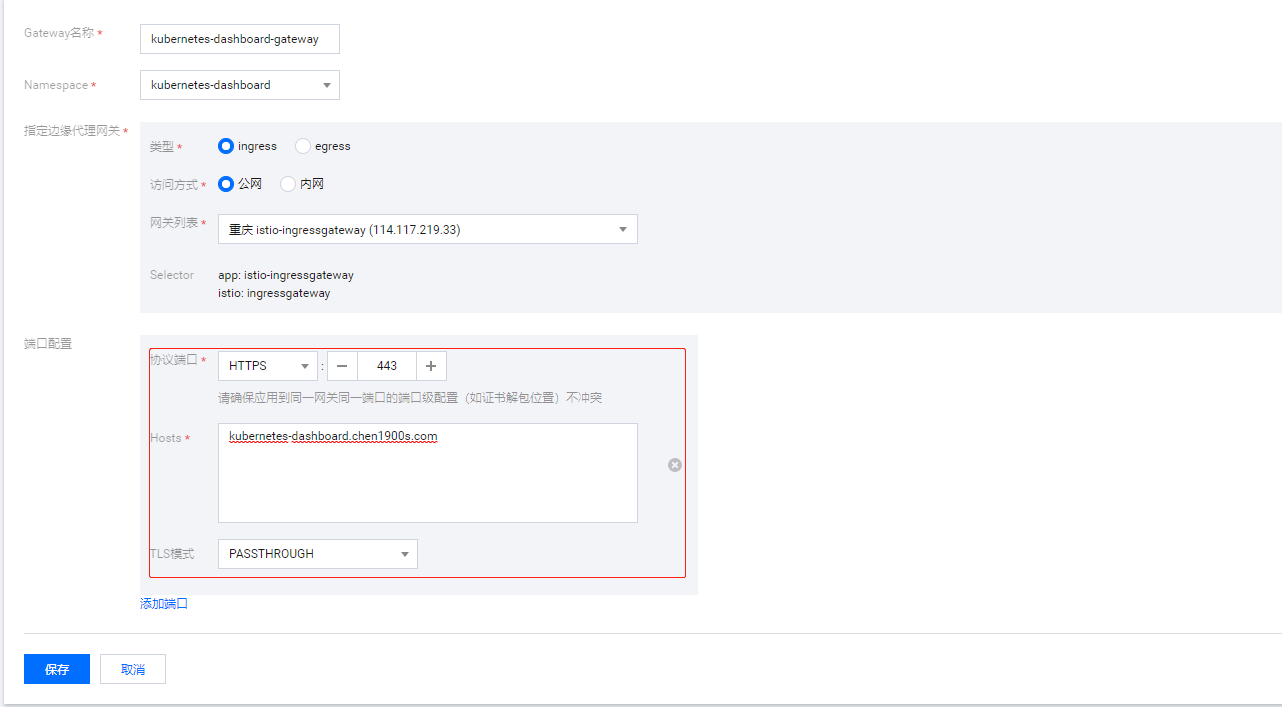Click the Namespace dropdown arrow icon

327,85
